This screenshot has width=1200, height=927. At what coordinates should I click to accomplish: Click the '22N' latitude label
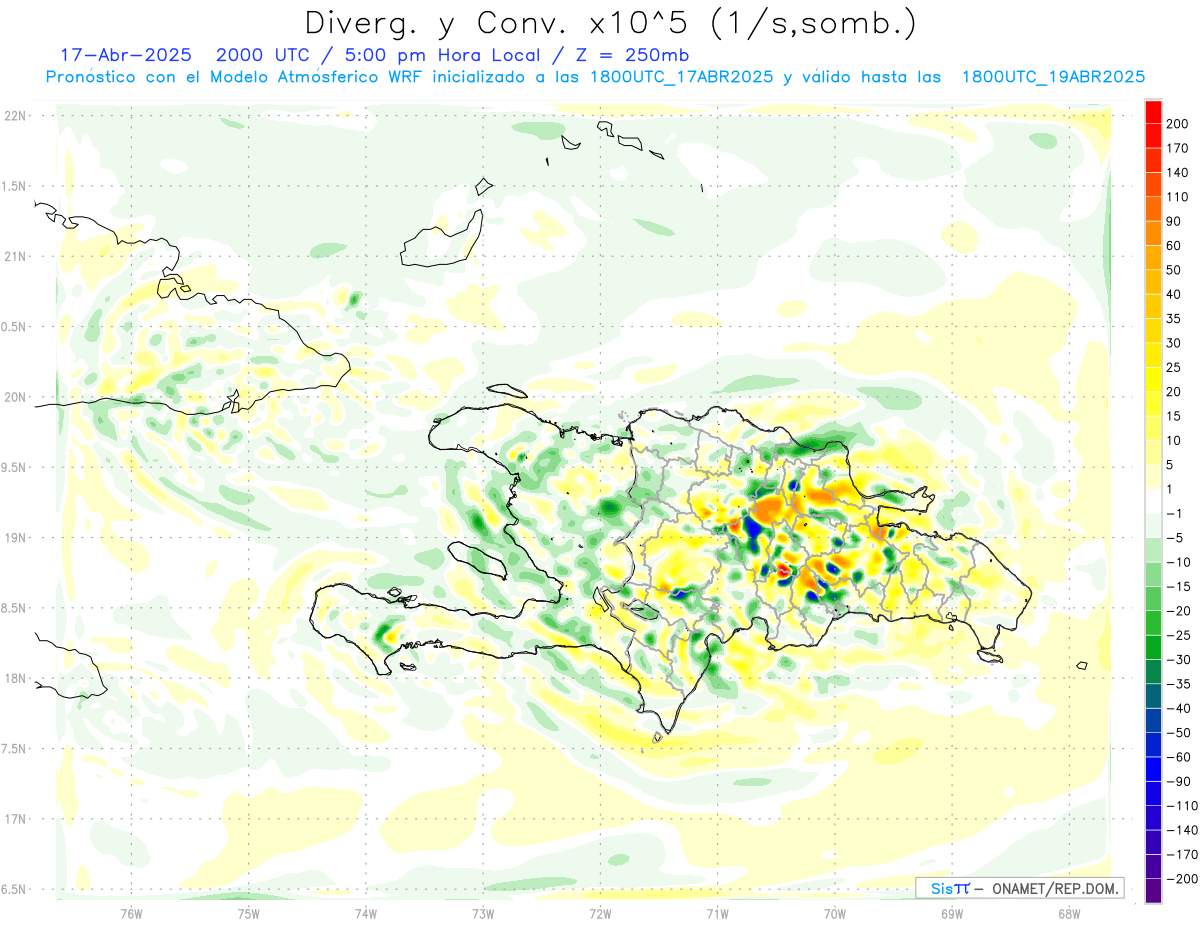15,116
